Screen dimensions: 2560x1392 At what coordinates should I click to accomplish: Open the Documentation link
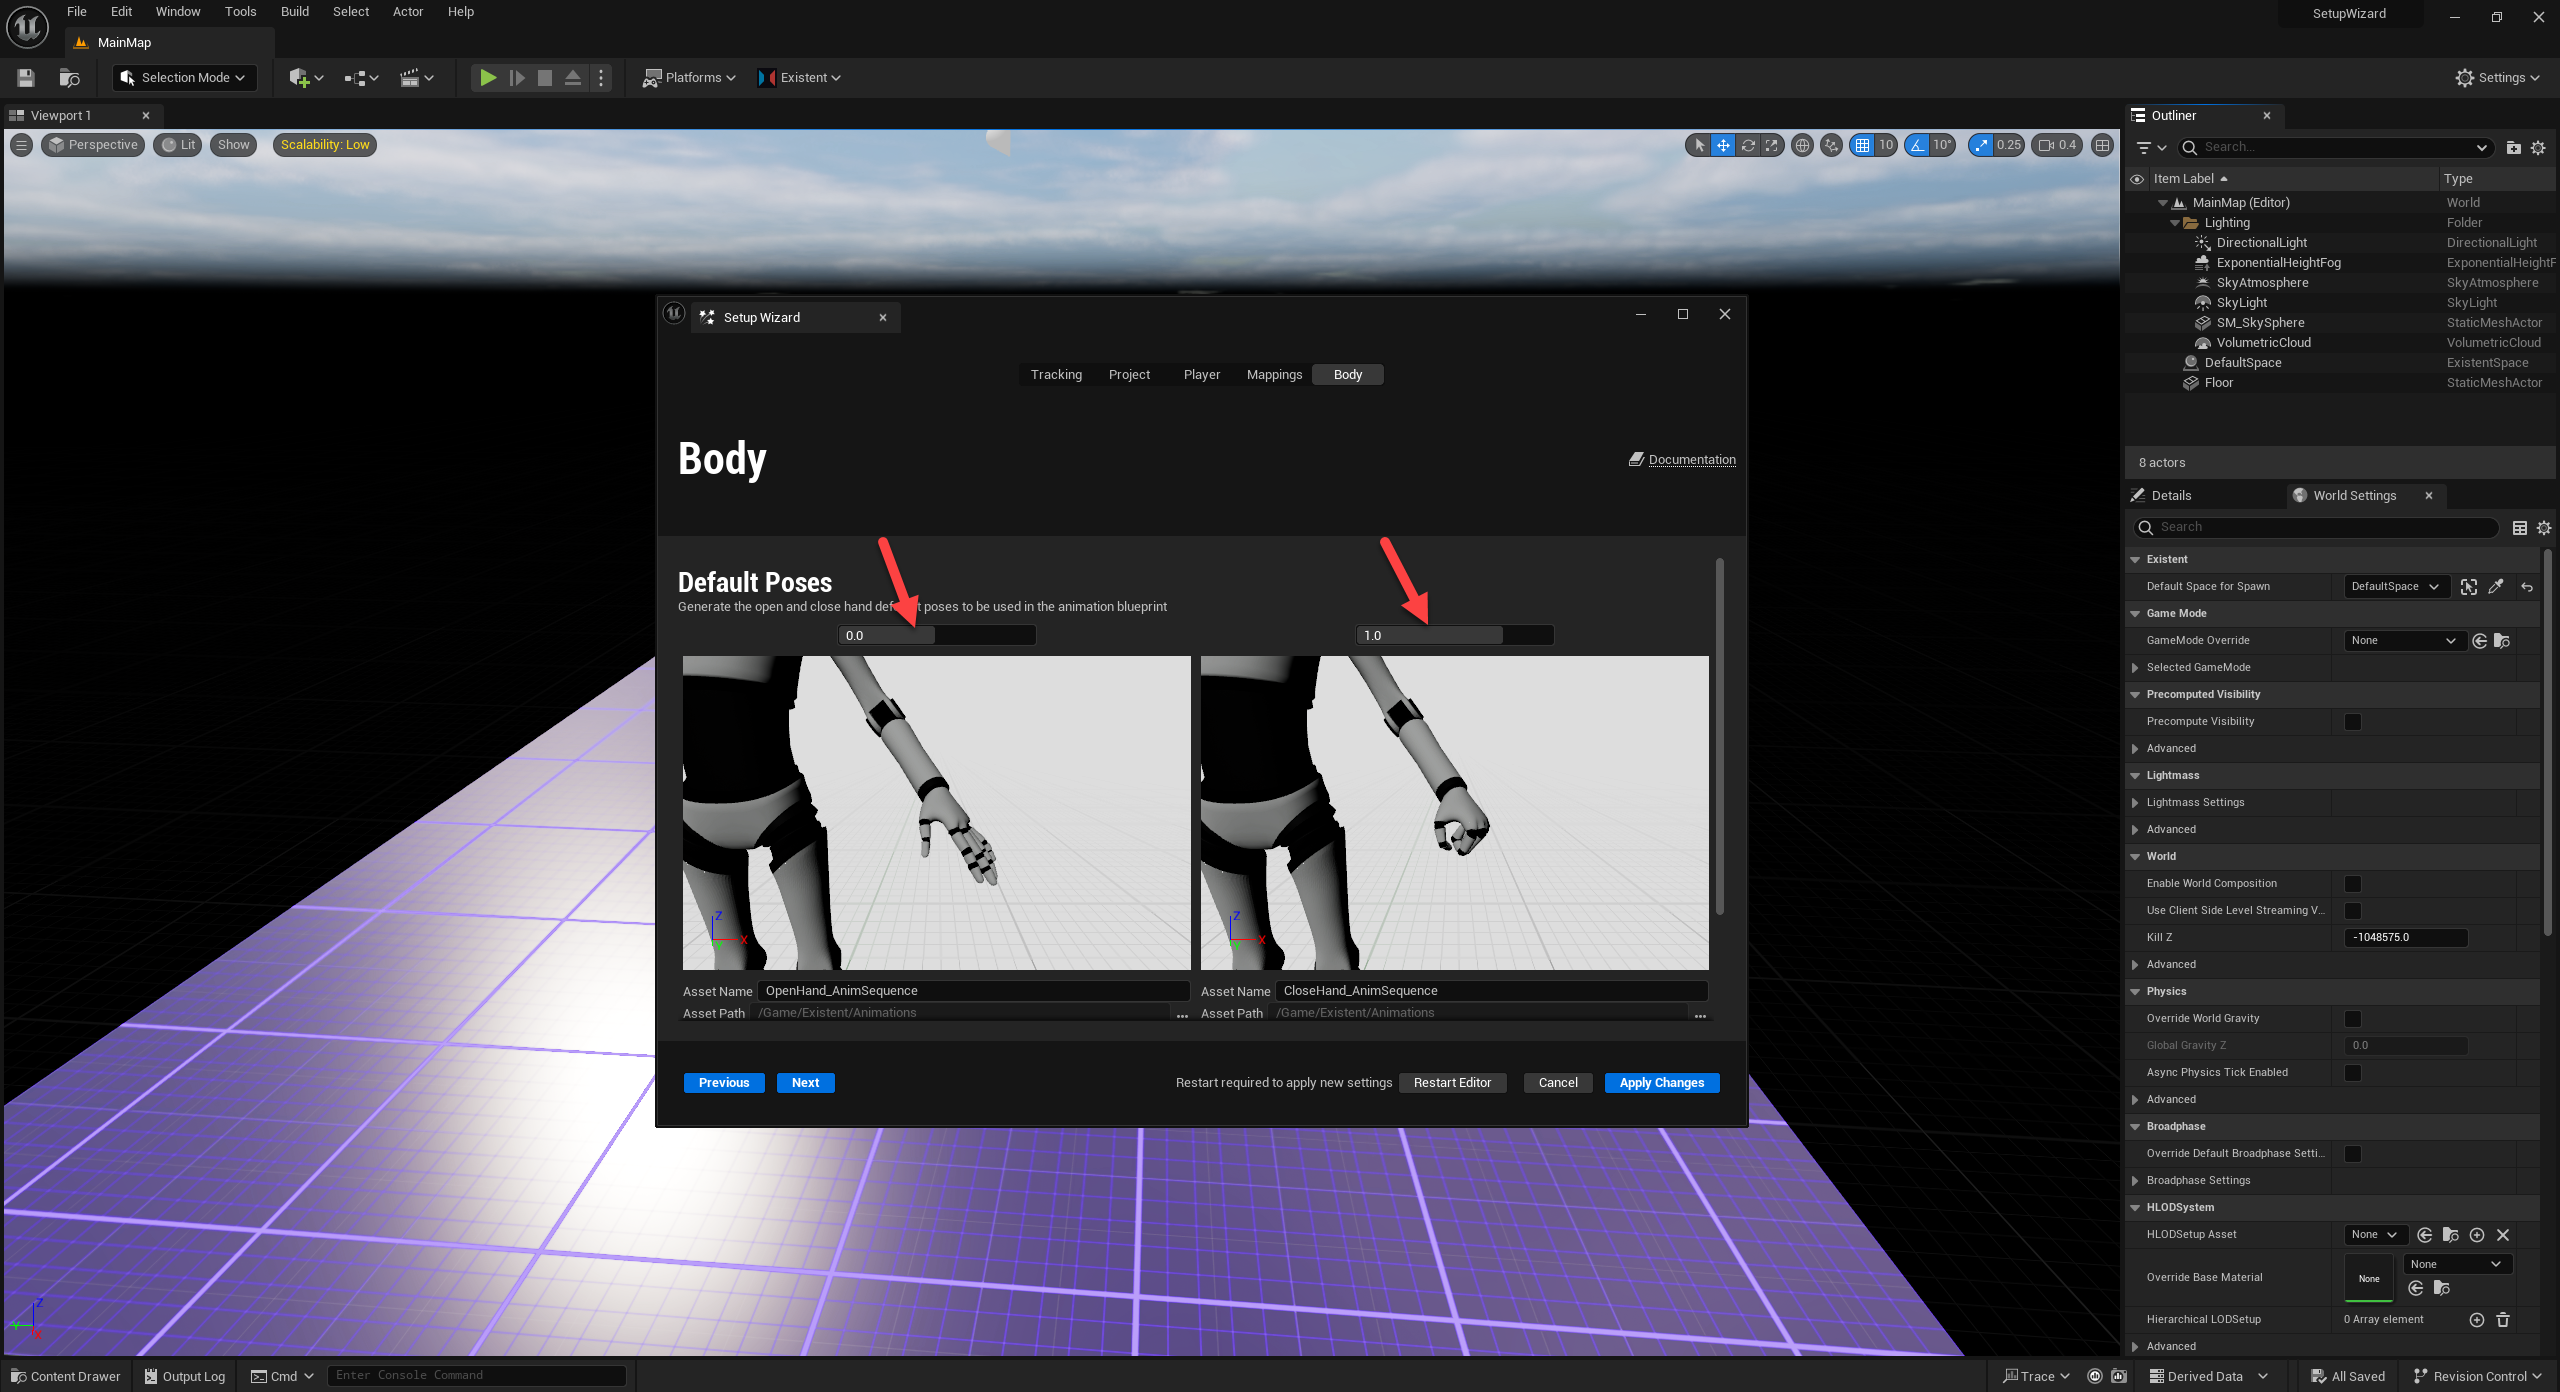1691,460
